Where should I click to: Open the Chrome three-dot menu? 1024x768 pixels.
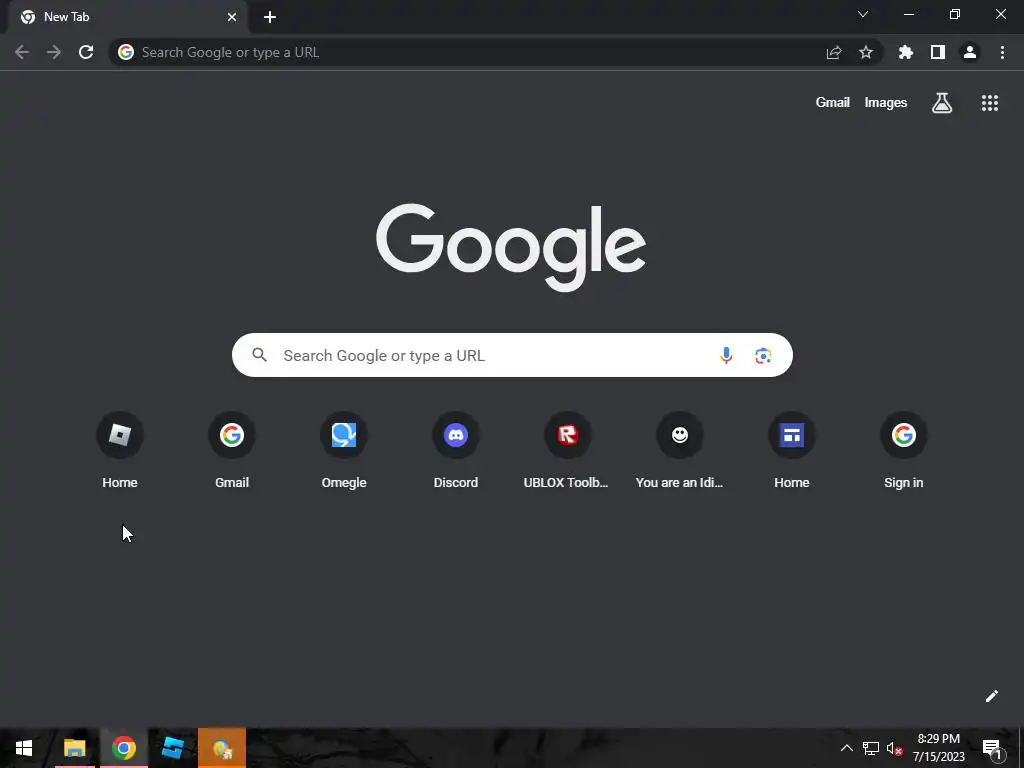[x=1002, y=52]
